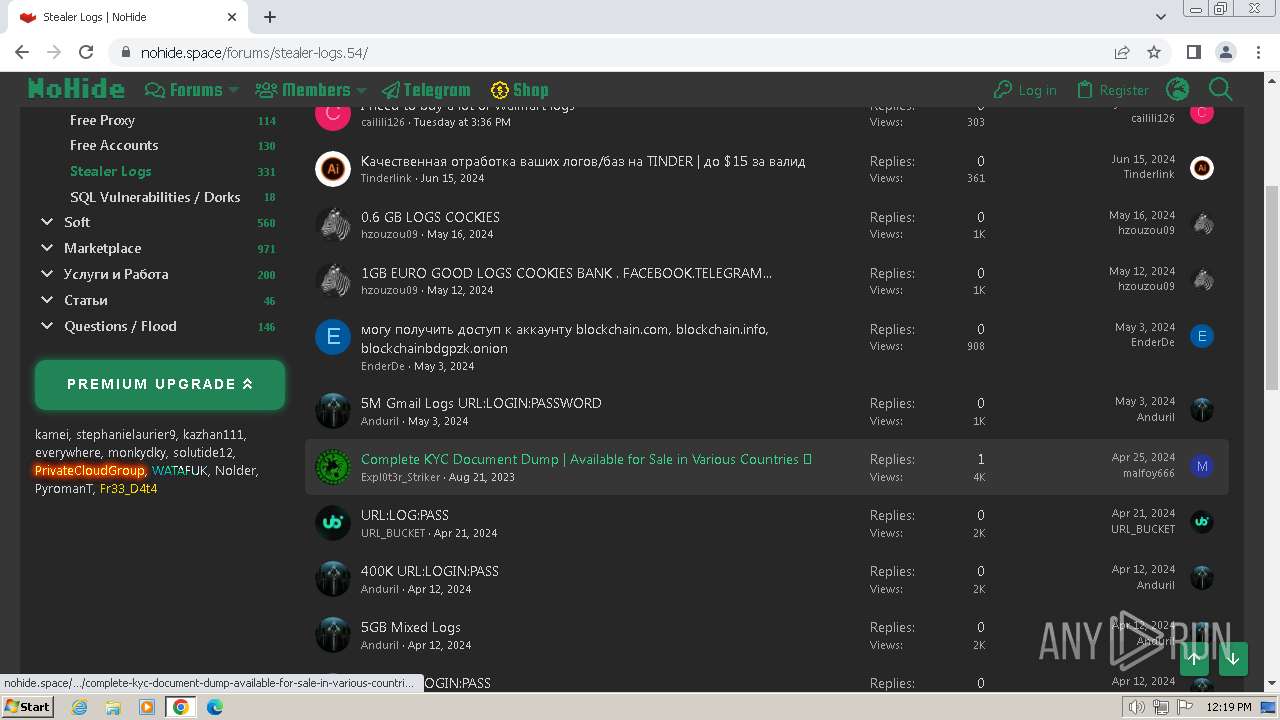Select SQL Vulnerabilities / Dorks forum

[x=155, y=197]
